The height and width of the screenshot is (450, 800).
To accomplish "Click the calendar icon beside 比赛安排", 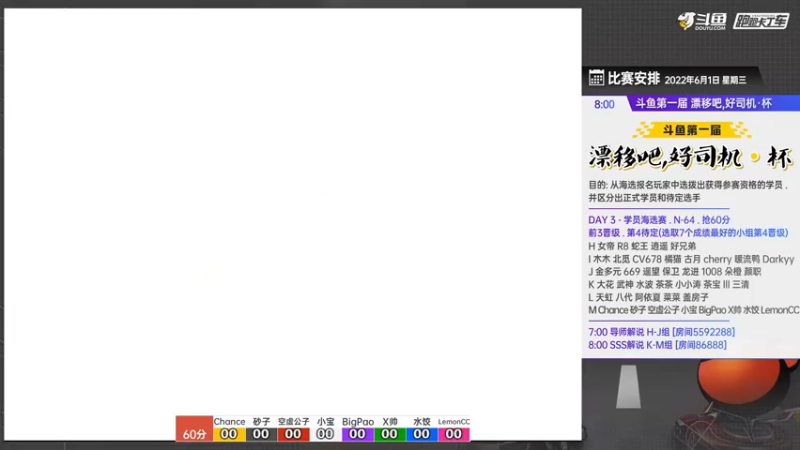I will click(x=596, y=78).
